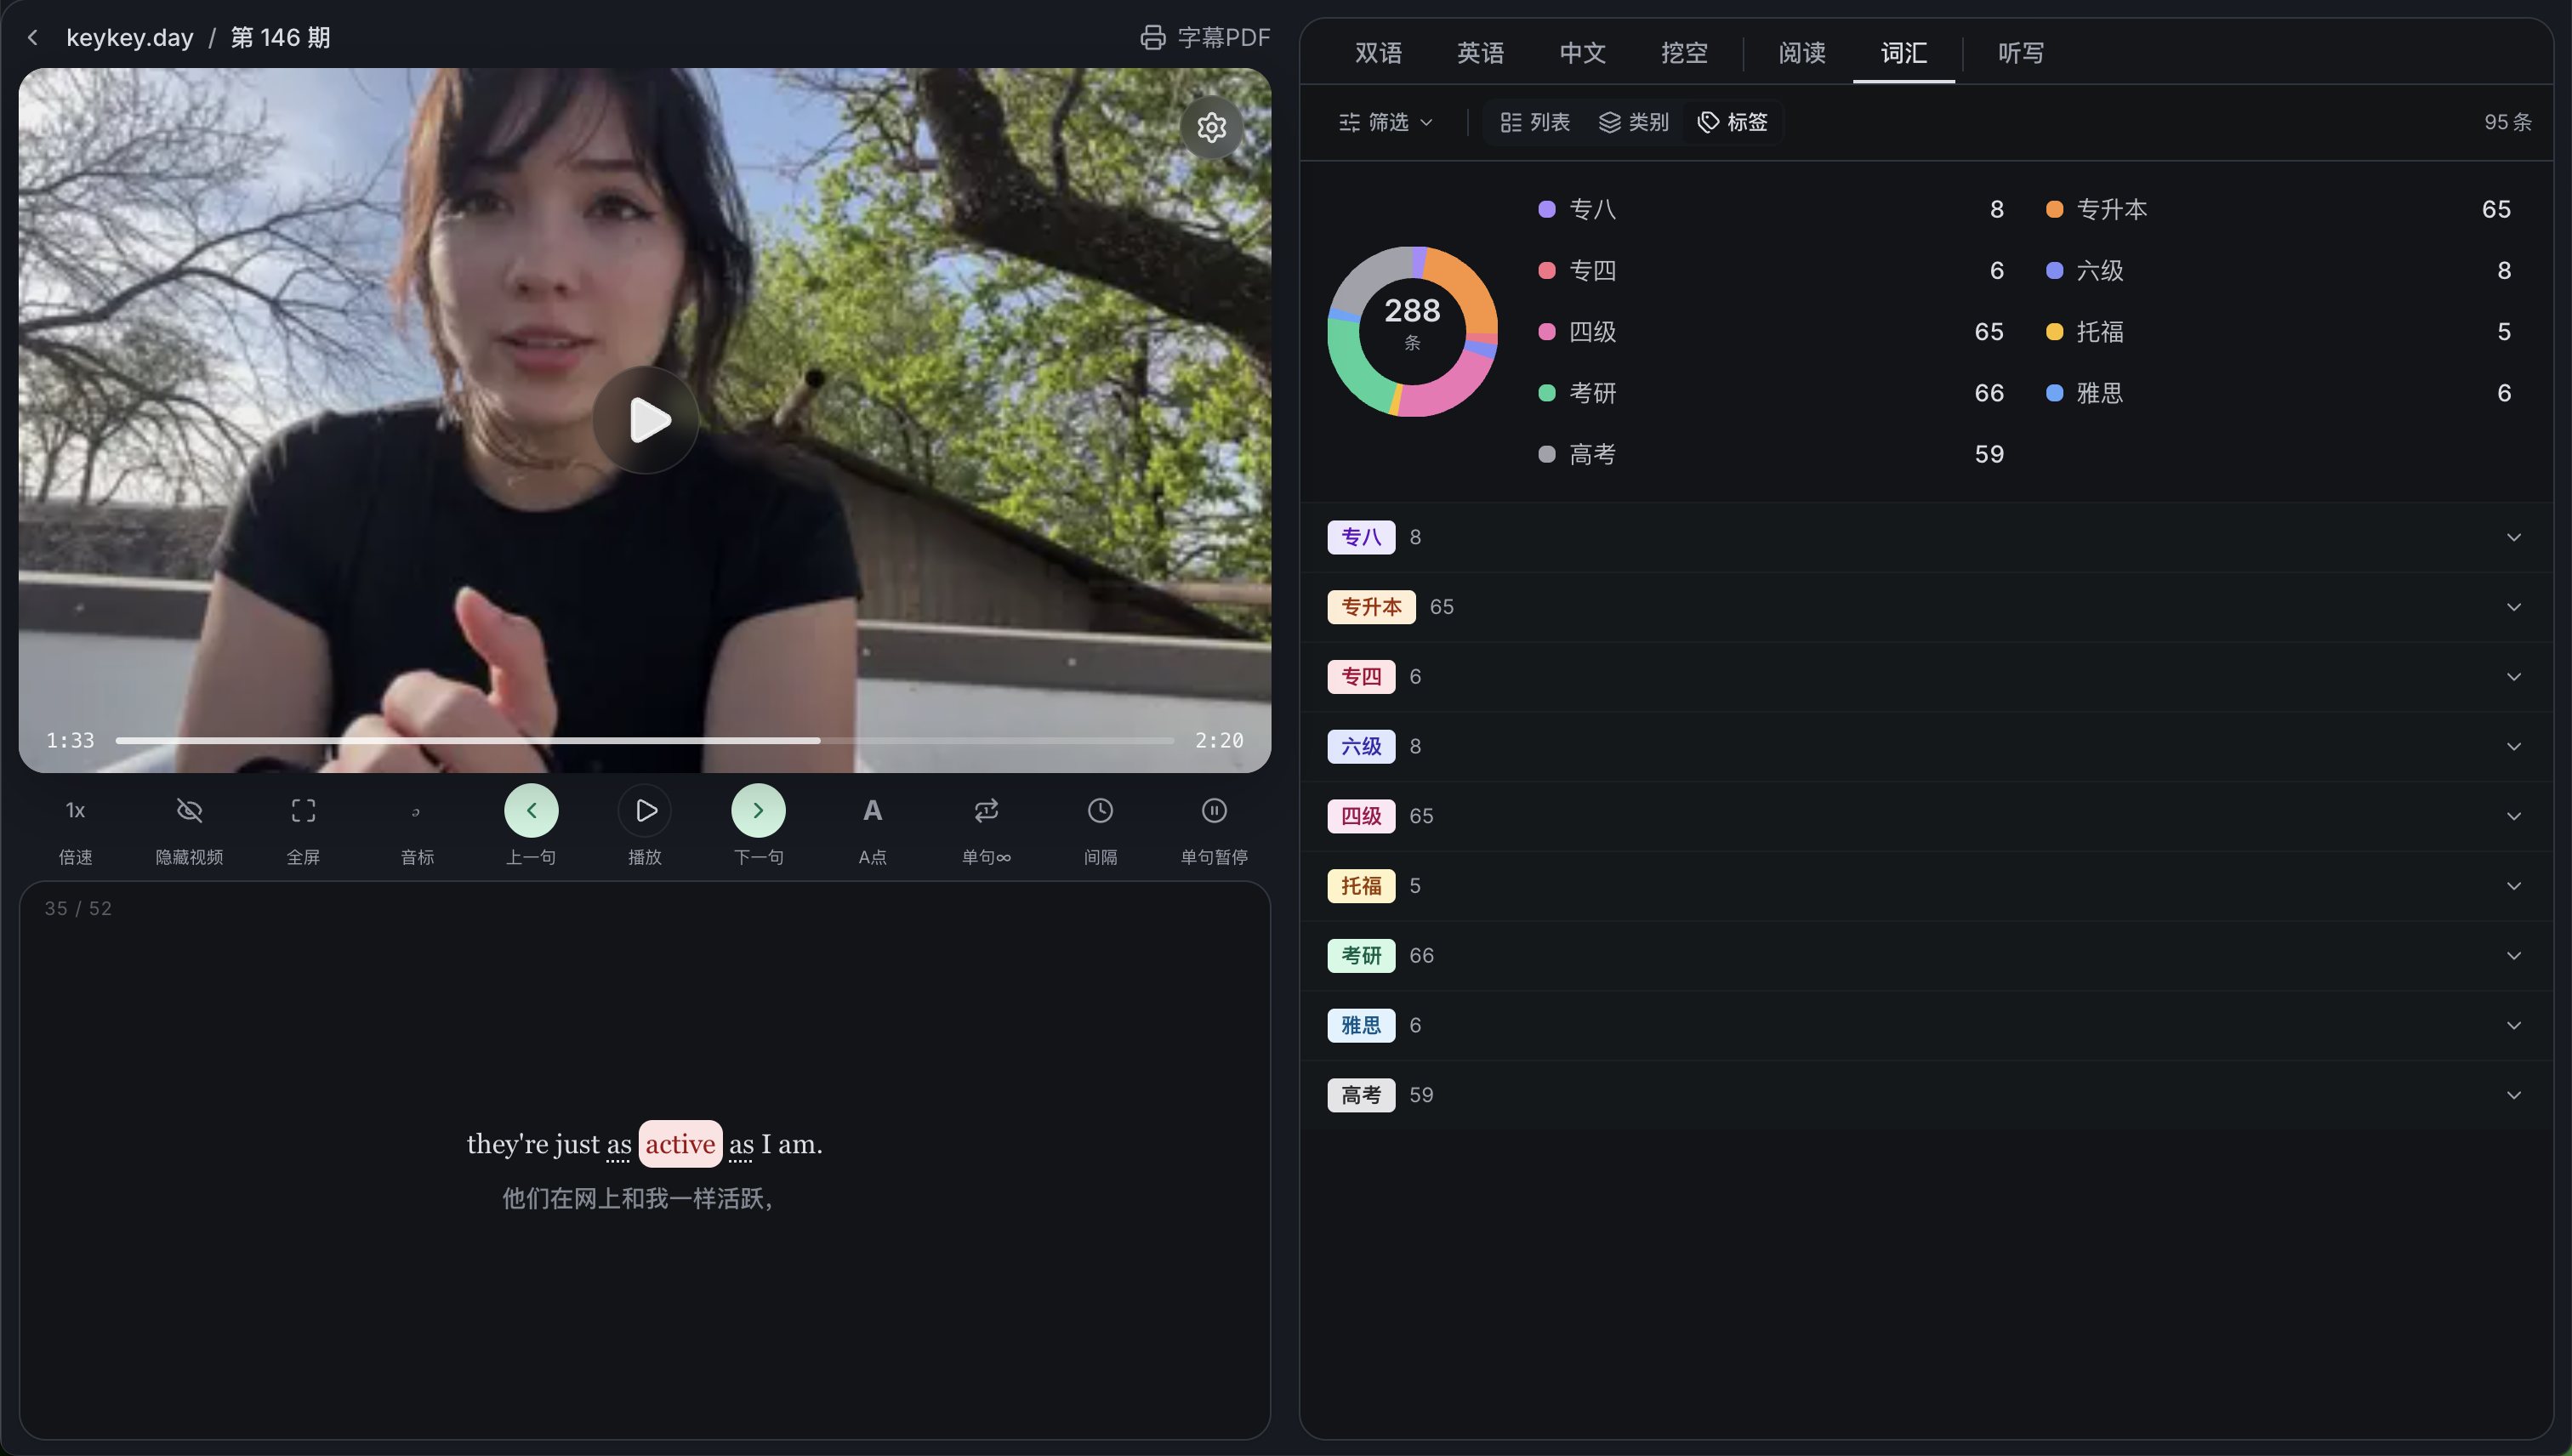Select the 全屏 fullscreen icon
Image resolution: width=2572 pixels, height=1456 pixels.
[x=303, y=811]
